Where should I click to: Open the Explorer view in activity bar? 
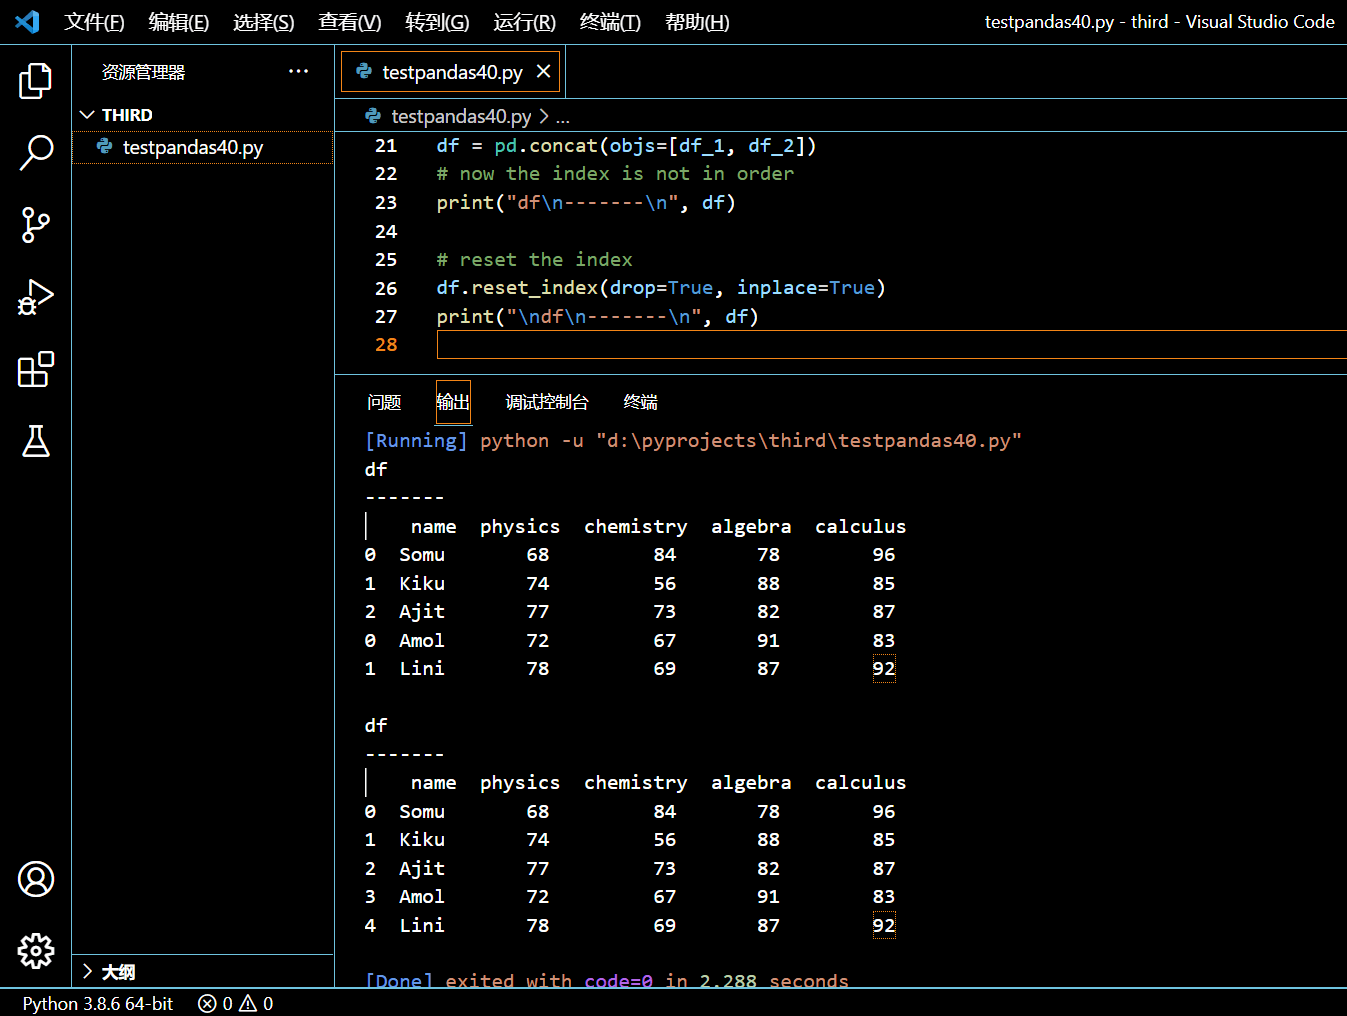pyautogui.click(x=35, y=81)
